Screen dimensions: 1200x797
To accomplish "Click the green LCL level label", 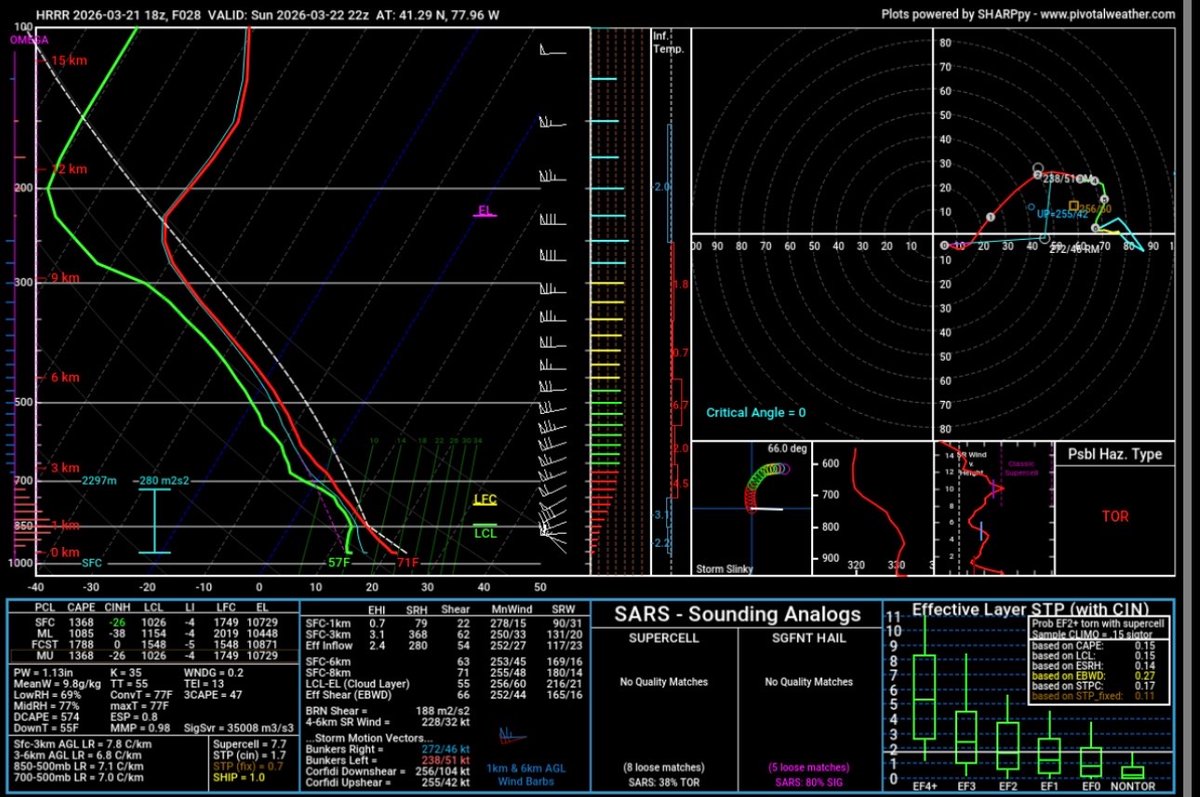I will click(485, 533).
